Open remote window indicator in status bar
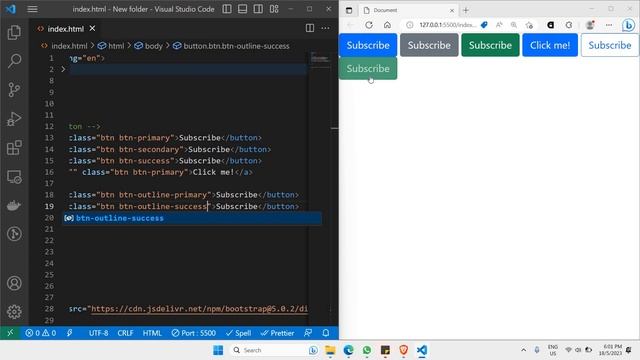Image resolution: width=640 pixels, height=360 pixels. 10,333
